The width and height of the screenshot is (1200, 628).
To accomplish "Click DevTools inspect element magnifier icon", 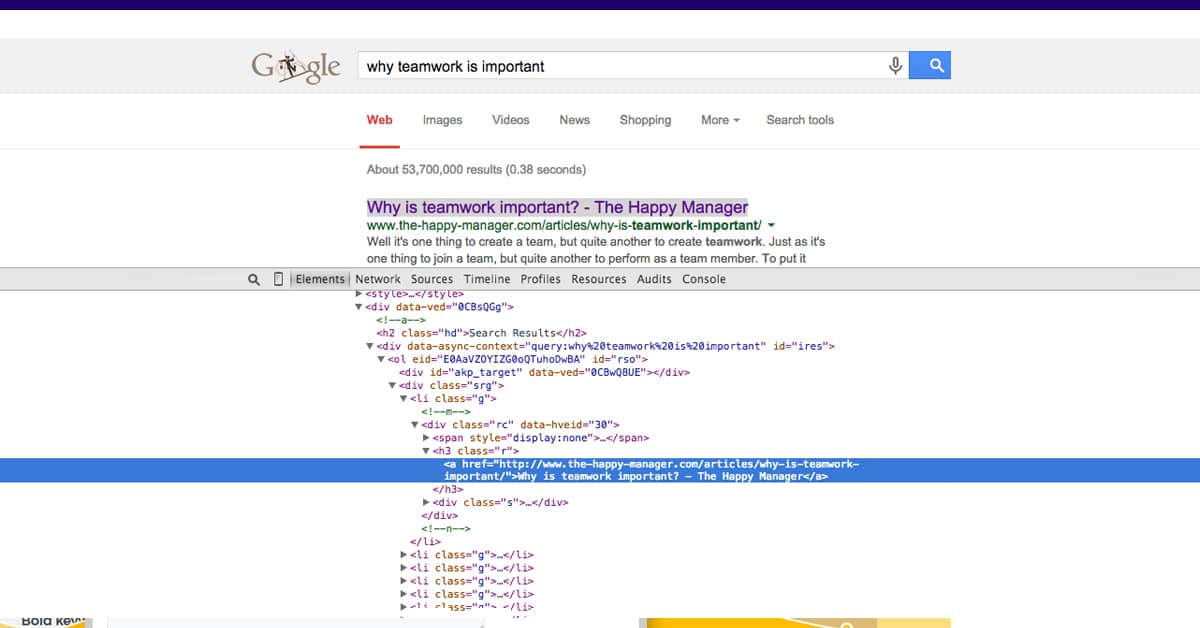I will pyautogui.click(x=254, y=279).
